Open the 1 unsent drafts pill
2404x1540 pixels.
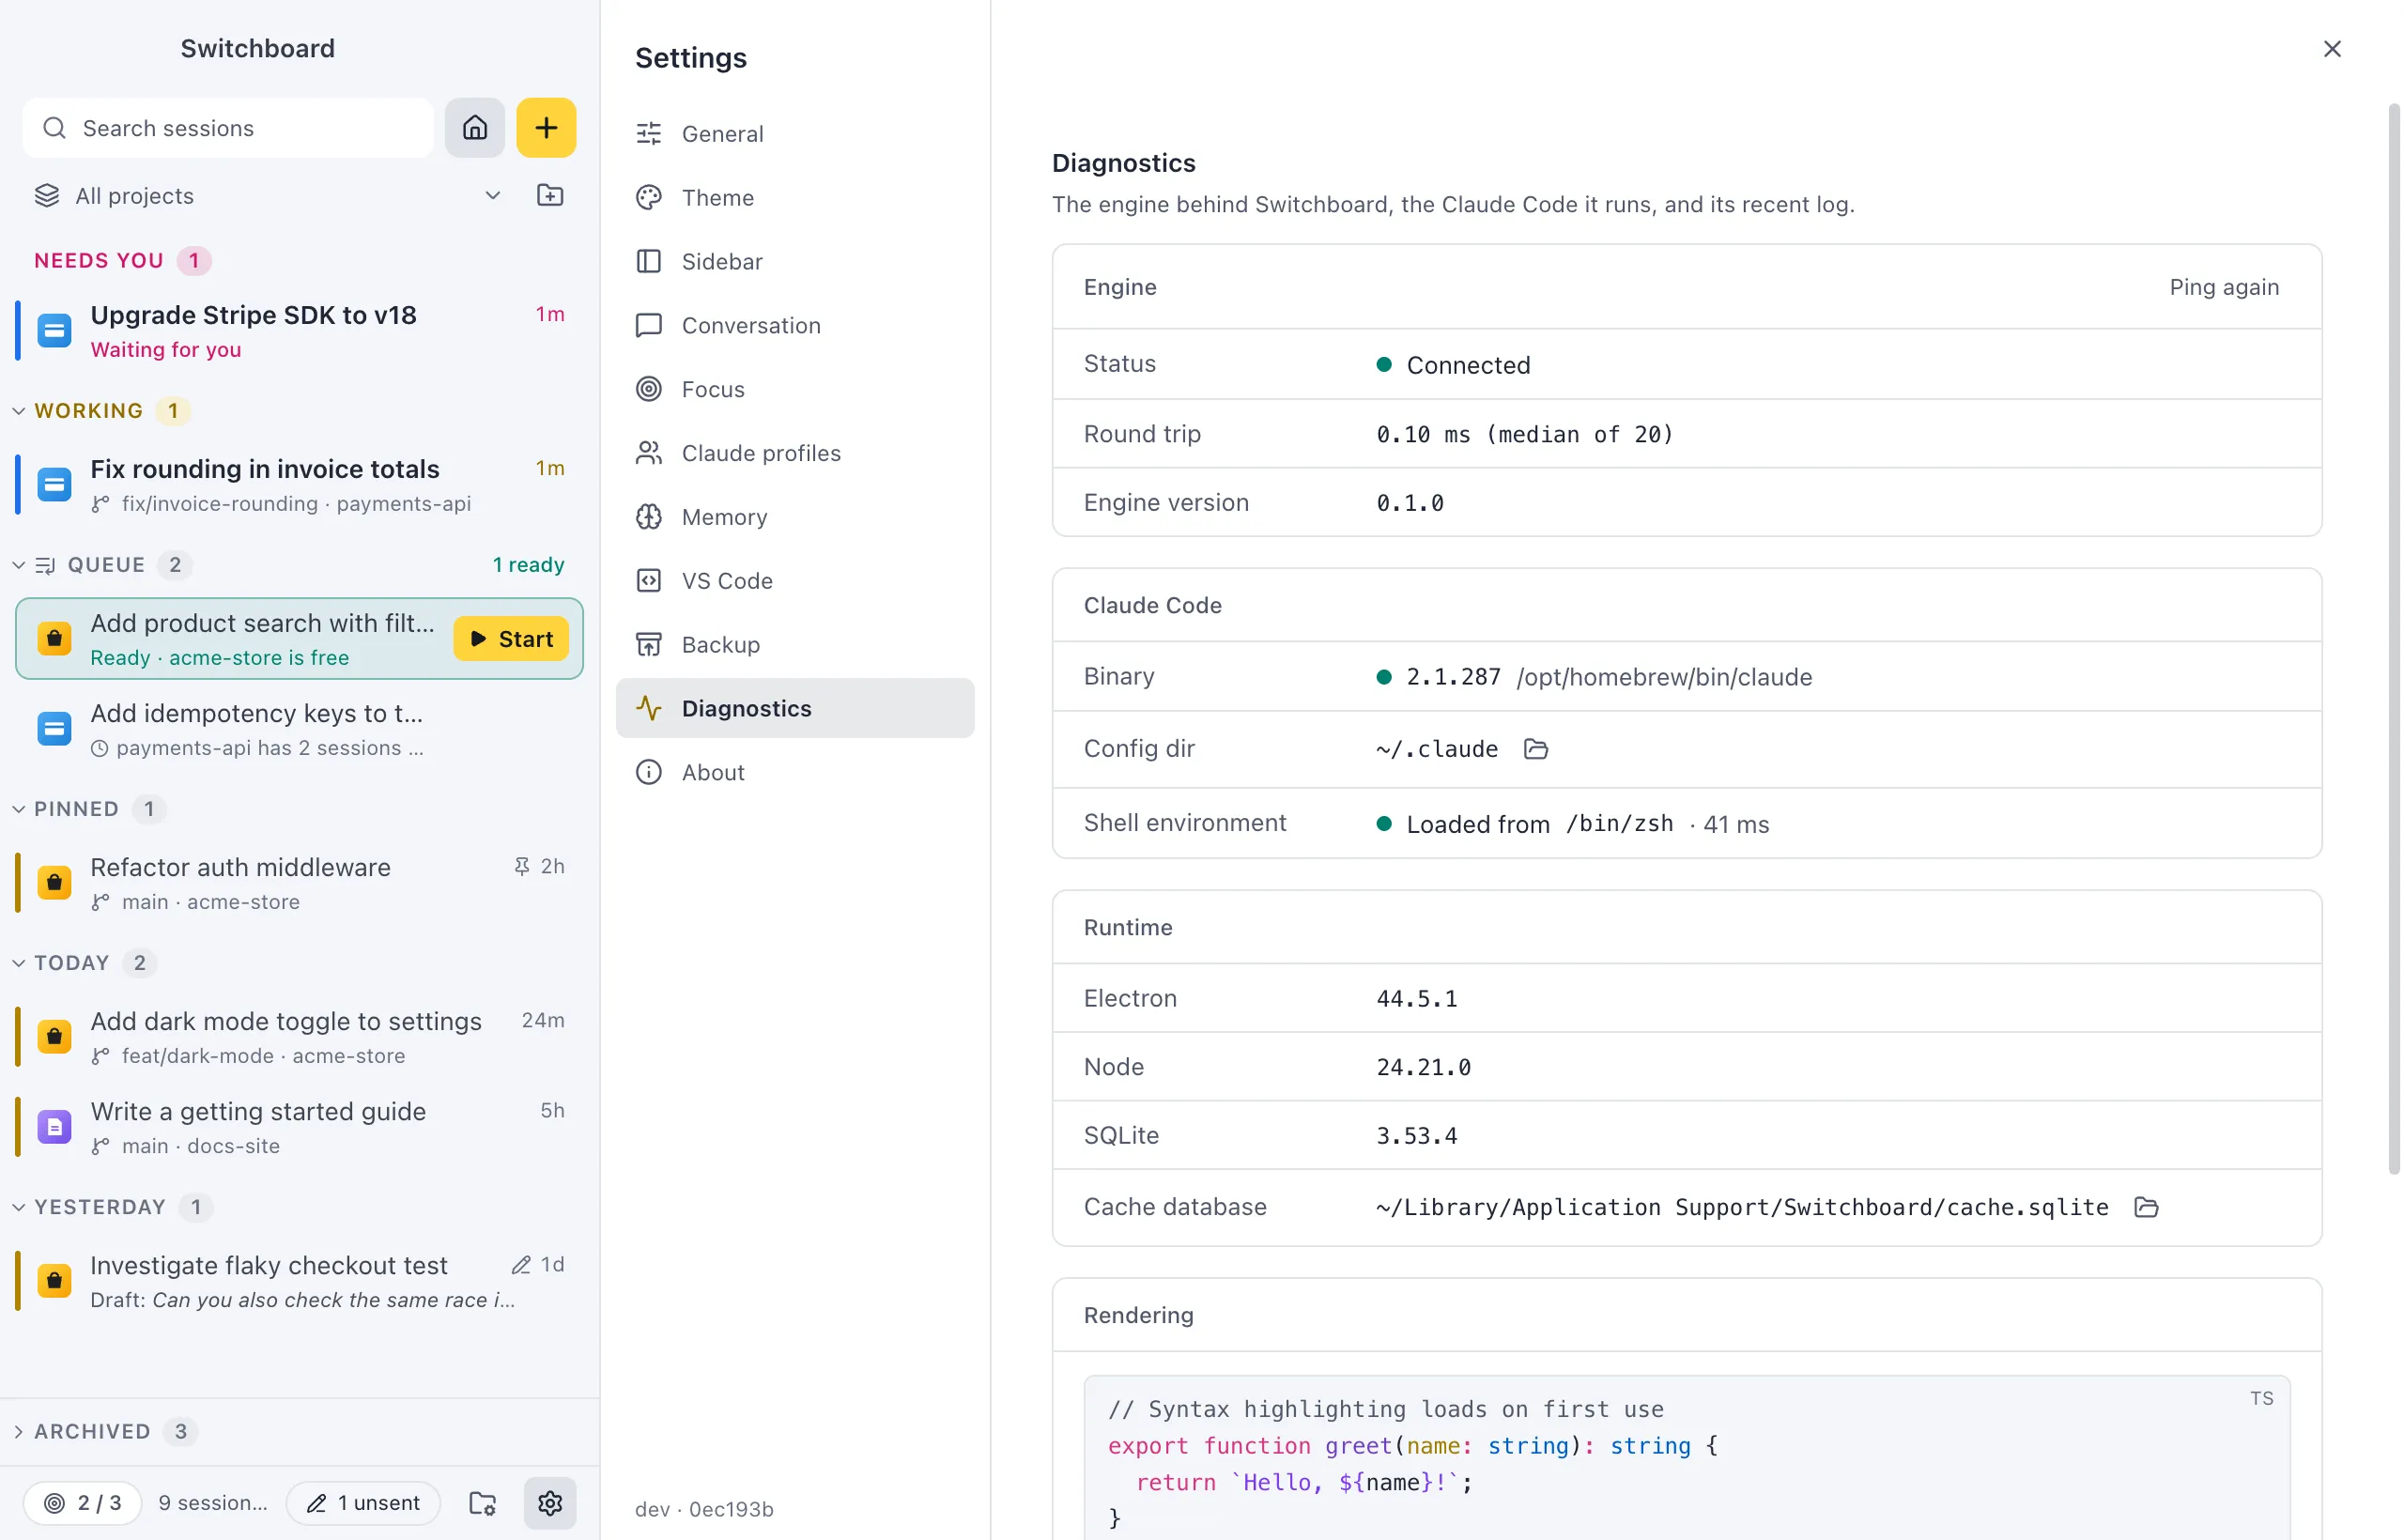pos(363,1502)
